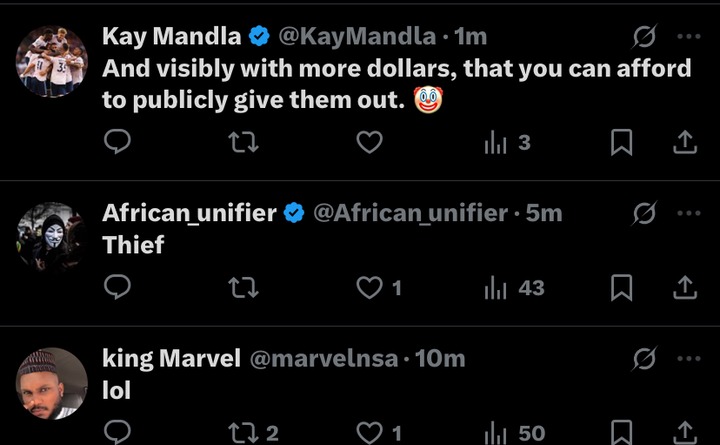Open more options on Kay Mandla's tweet
Screen dimensions: 720x445
689,36
